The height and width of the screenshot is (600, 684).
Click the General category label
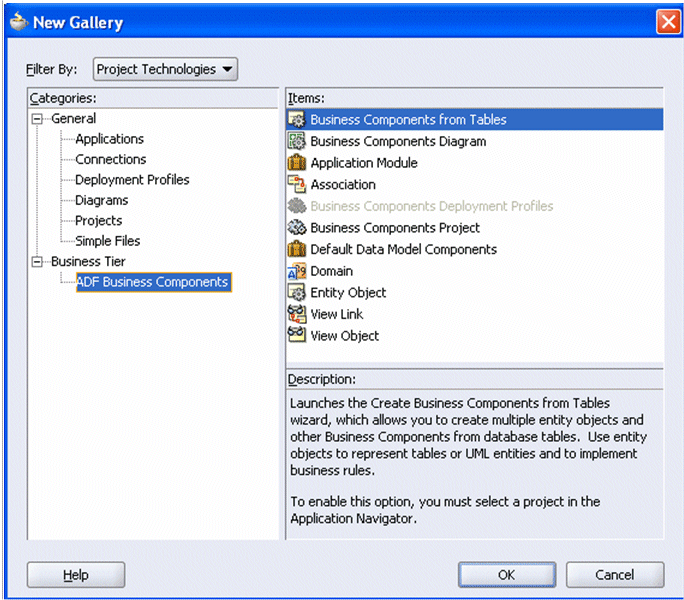[x=73, y=118]
